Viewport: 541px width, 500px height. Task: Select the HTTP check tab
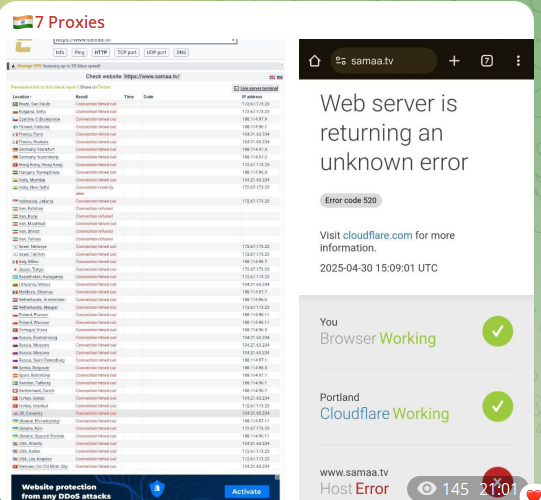[100, 52]
